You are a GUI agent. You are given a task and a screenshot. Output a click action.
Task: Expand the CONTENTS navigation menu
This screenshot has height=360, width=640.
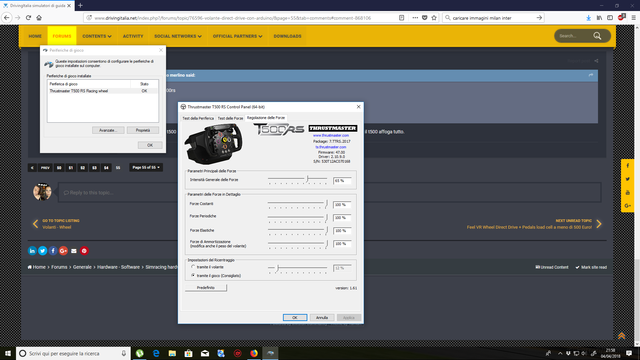tap(97, 36)
